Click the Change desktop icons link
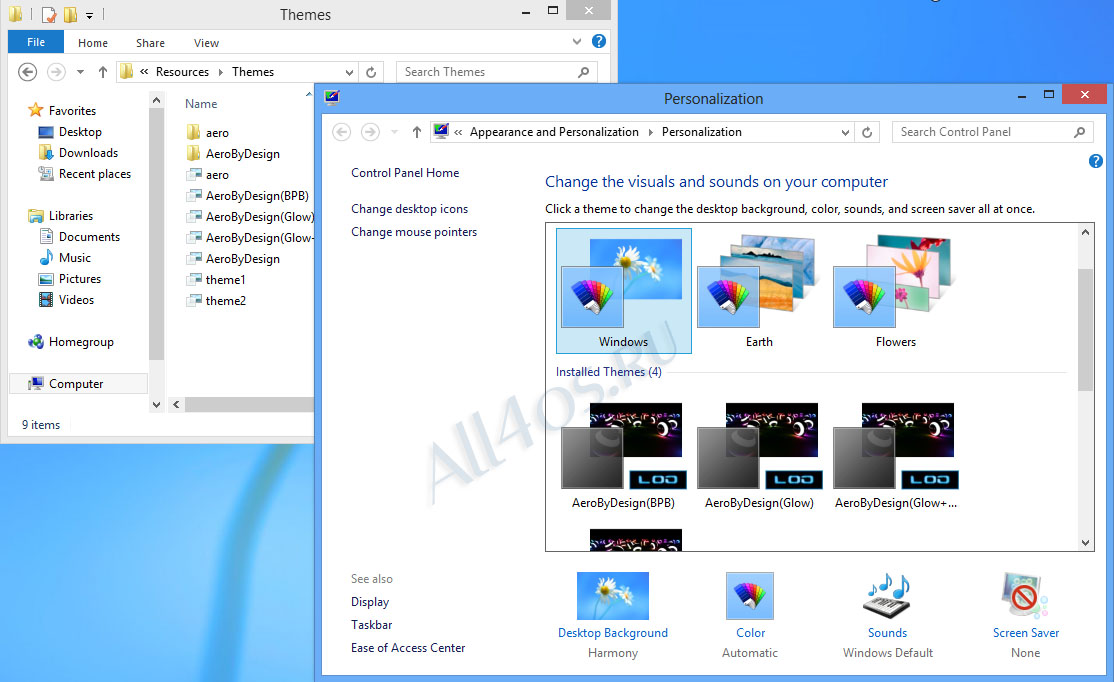This screenshot has width=1114, height=682. [409, 209]
